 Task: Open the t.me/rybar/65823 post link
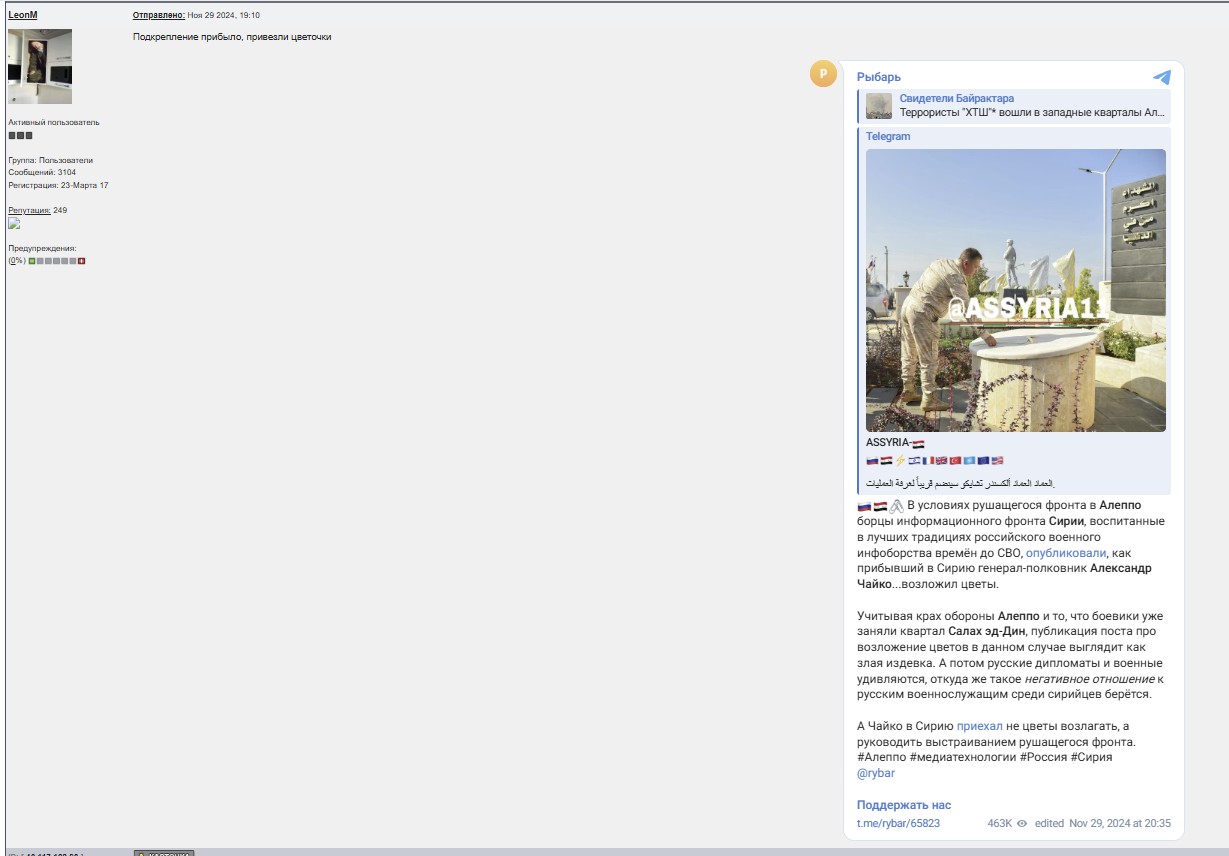point(898,824)
